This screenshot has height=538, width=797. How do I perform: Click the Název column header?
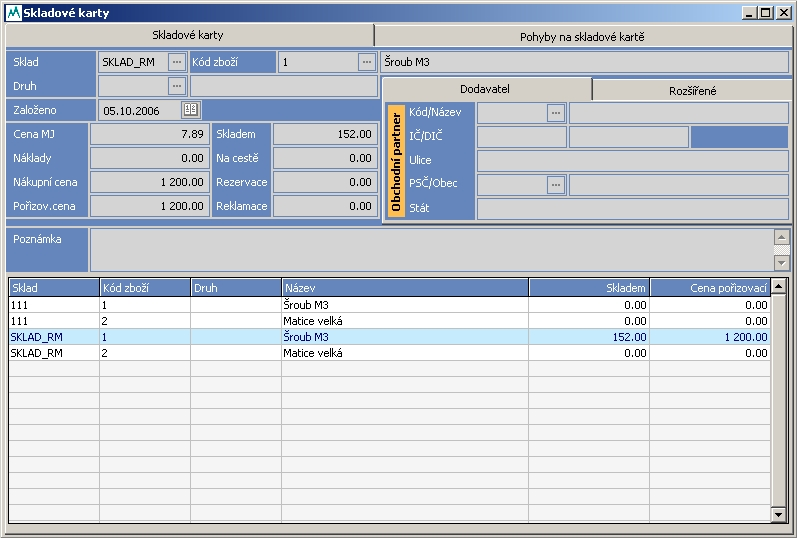click(404, 288)
